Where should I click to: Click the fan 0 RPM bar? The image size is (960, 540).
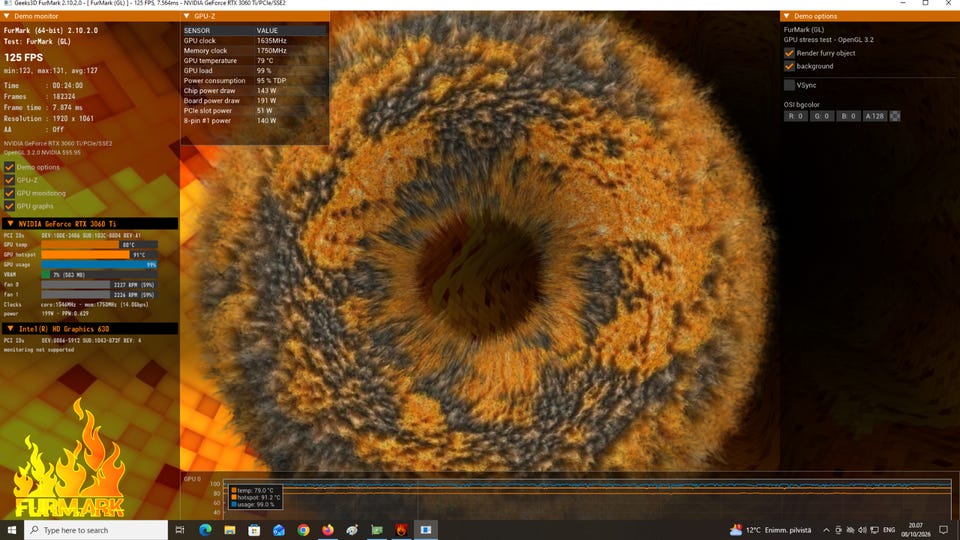pos(99,285)
